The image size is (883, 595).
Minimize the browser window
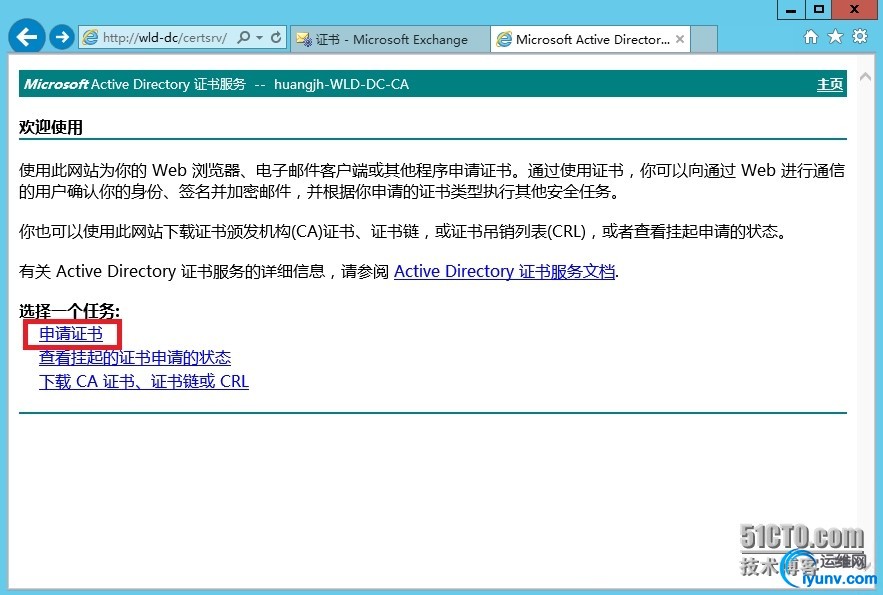pyautogui.click(x=791, y=10)
